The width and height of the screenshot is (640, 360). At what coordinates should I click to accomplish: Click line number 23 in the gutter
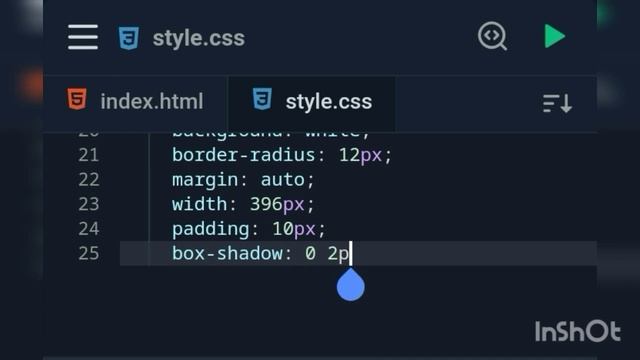(89, 204)
